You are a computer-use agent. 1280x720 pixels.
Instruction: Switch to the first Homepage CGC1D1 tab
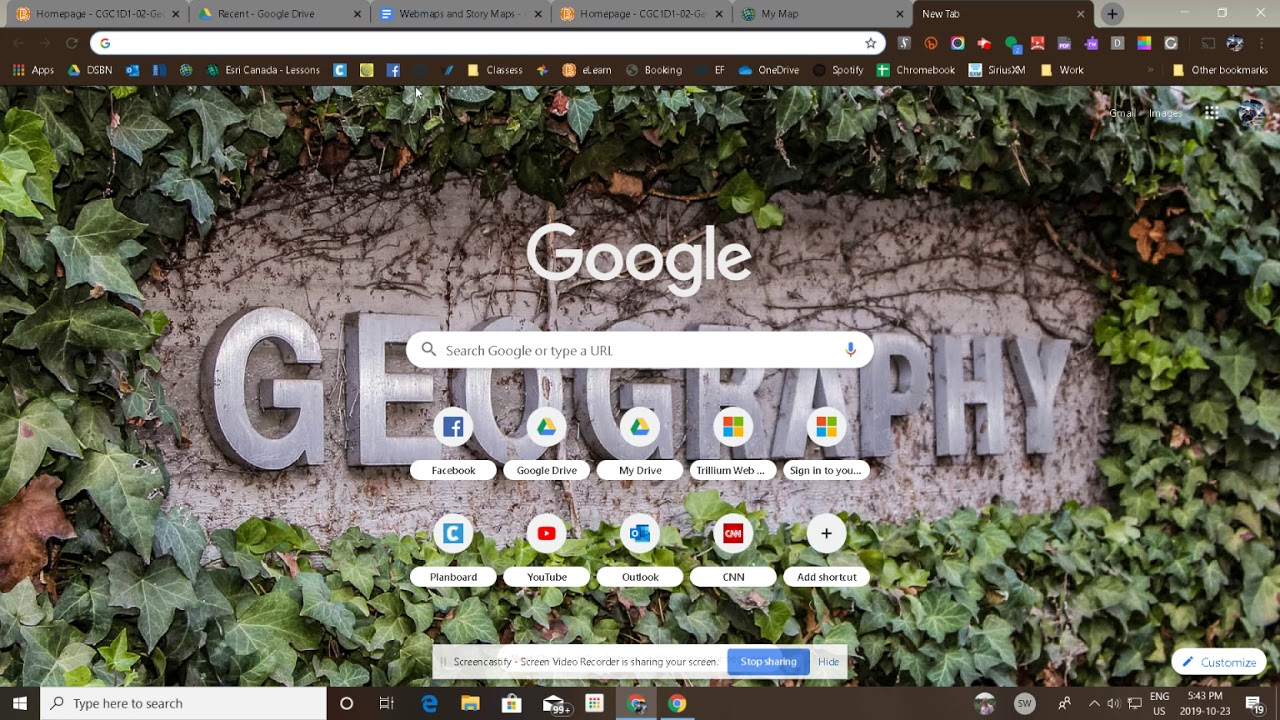tap(98, 14)
